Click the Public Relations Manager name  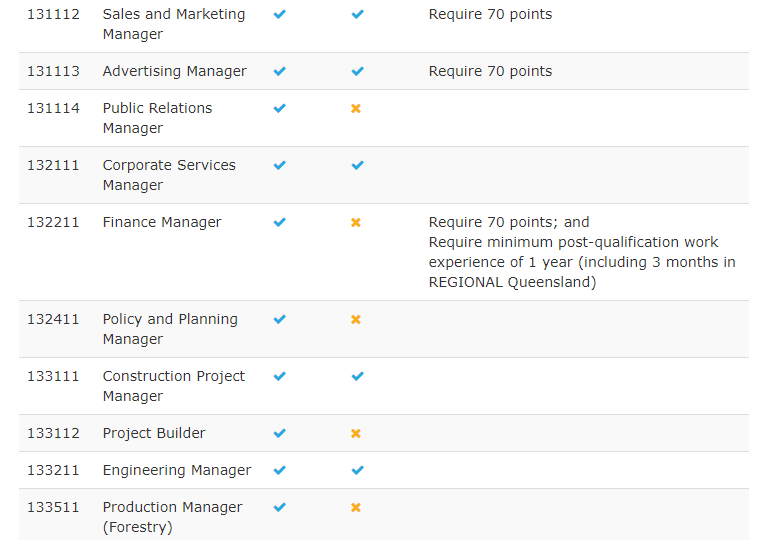[157, 118]
